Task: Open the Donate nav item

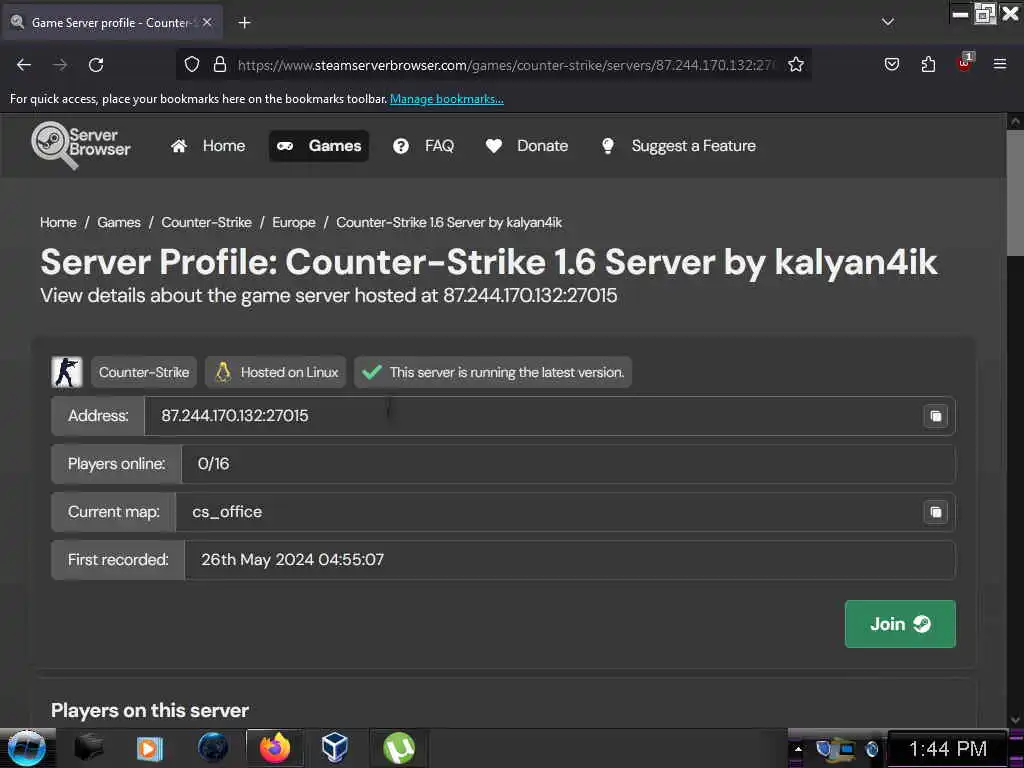Action: (526, 146)
